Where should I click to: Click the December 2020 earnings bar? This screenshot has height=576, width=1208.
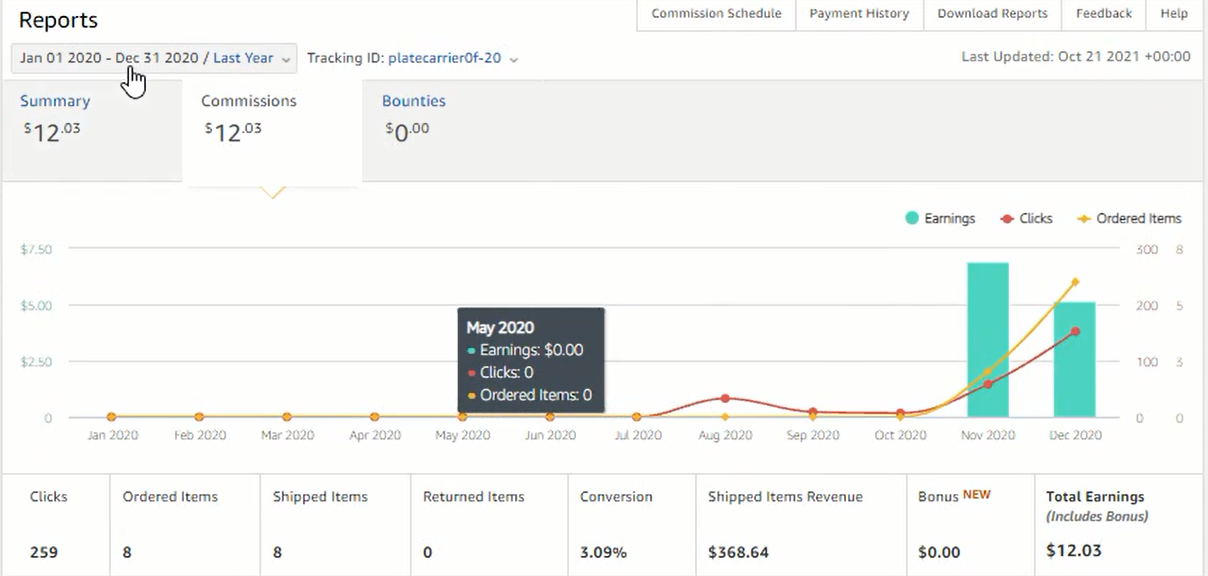pyautogui.click(x=1075, y=360)
